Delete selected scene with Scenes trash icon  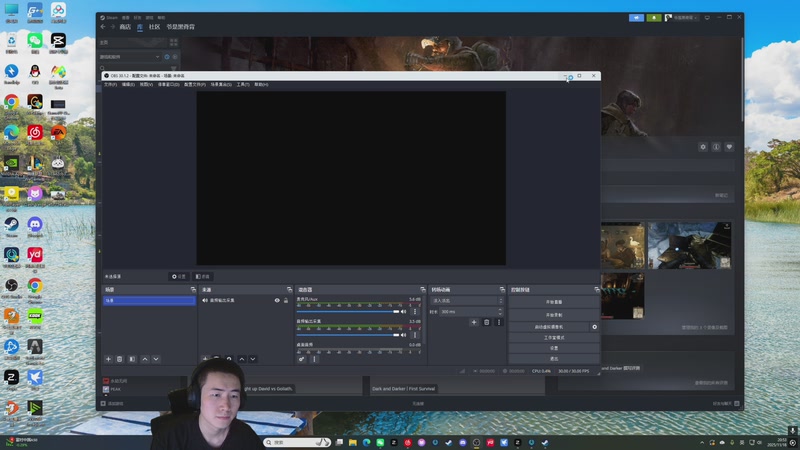click(x=119, y=359)
